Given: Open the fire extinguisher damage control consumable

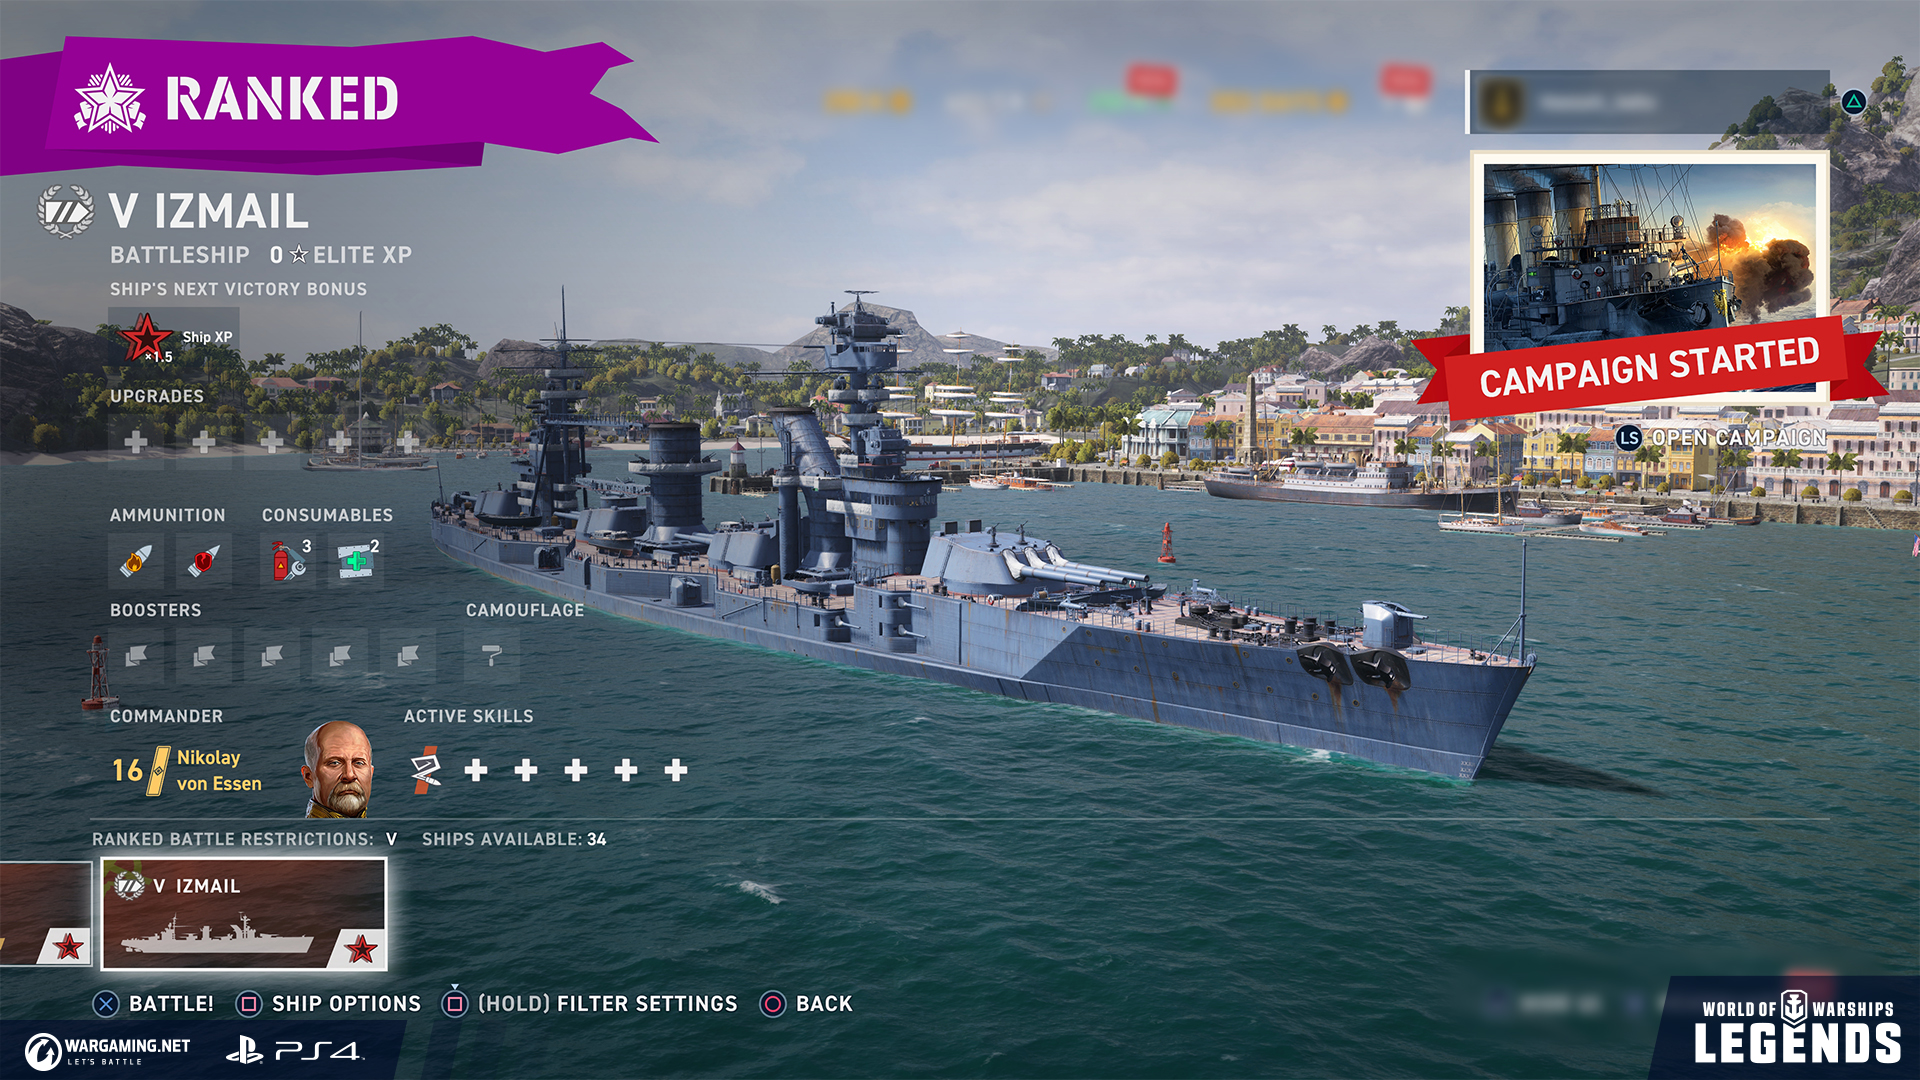Looking at the screenshot, I should (x=289, y=561).
